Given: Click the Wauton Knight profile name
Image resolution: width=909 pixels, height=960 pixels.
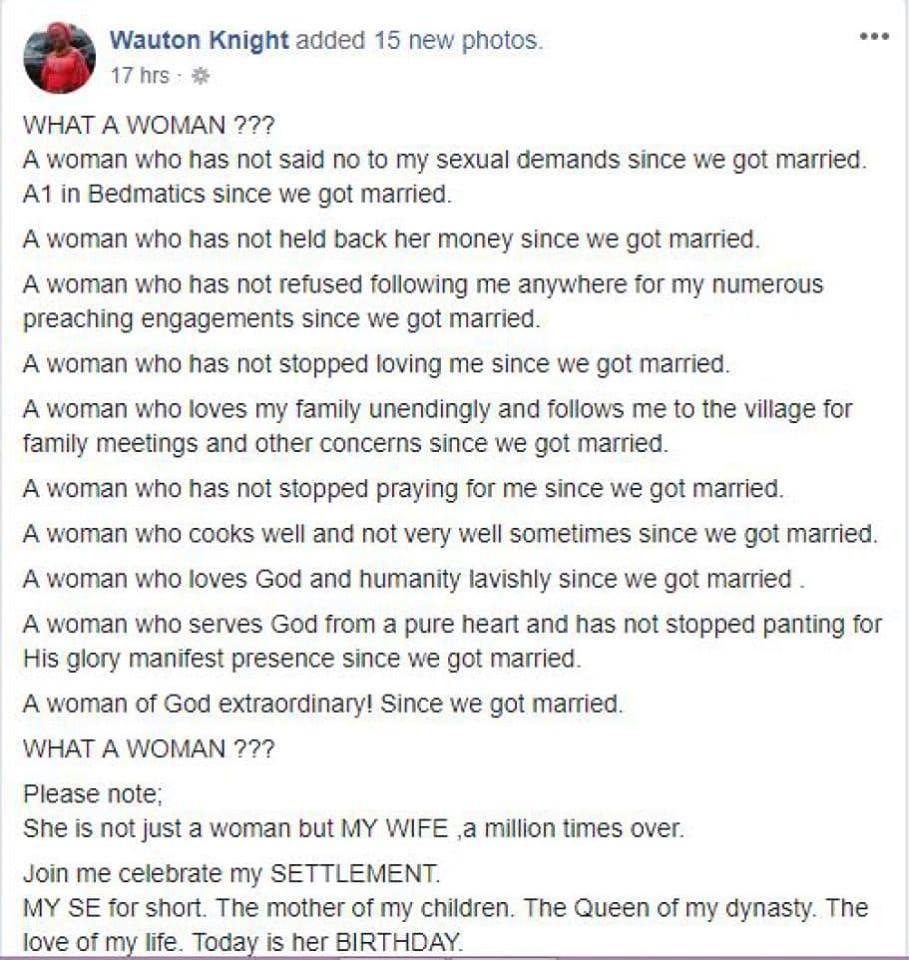Looking at the screenshot, I should 199,41.
